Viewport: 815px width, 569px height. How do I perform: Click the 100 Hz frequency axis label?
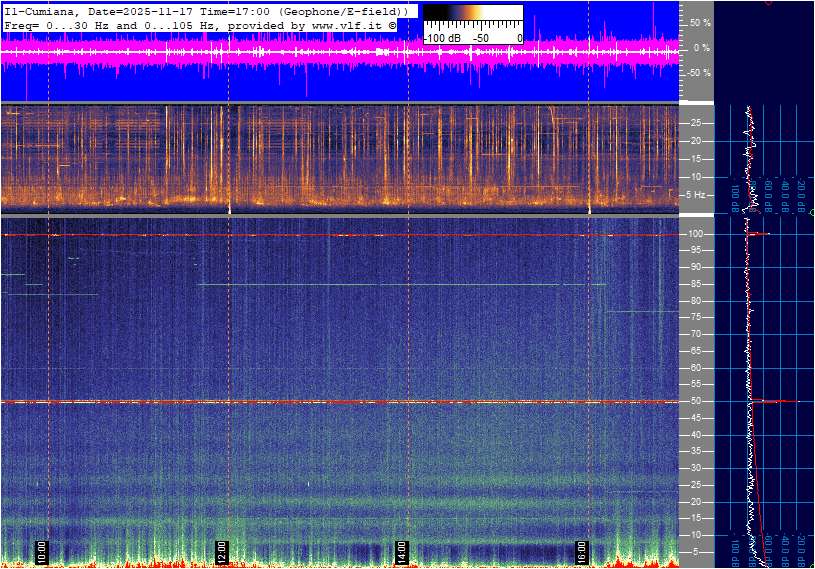(698, 234)
